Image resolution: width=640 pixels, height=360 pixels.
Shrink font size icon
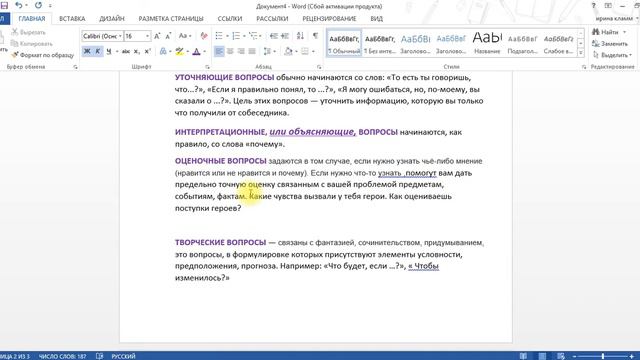point(169,36)
